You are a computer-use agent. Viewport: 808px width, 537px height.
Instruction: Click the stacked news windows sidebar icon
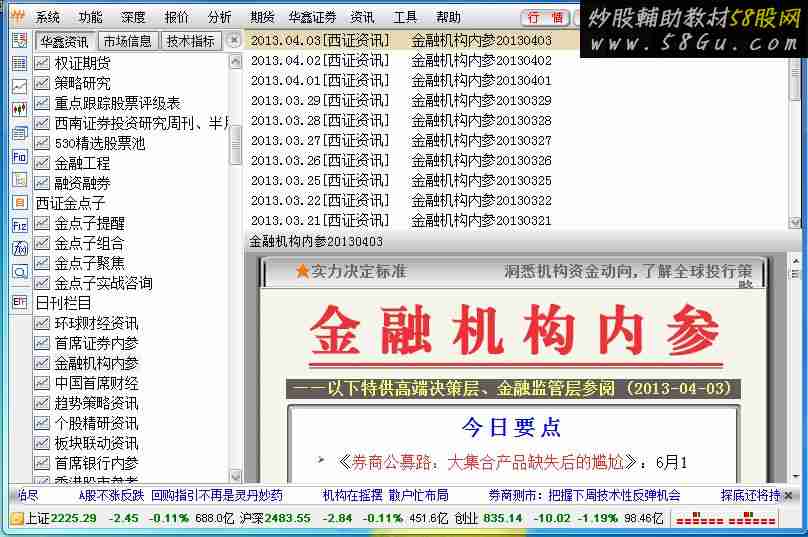[20, 133]
